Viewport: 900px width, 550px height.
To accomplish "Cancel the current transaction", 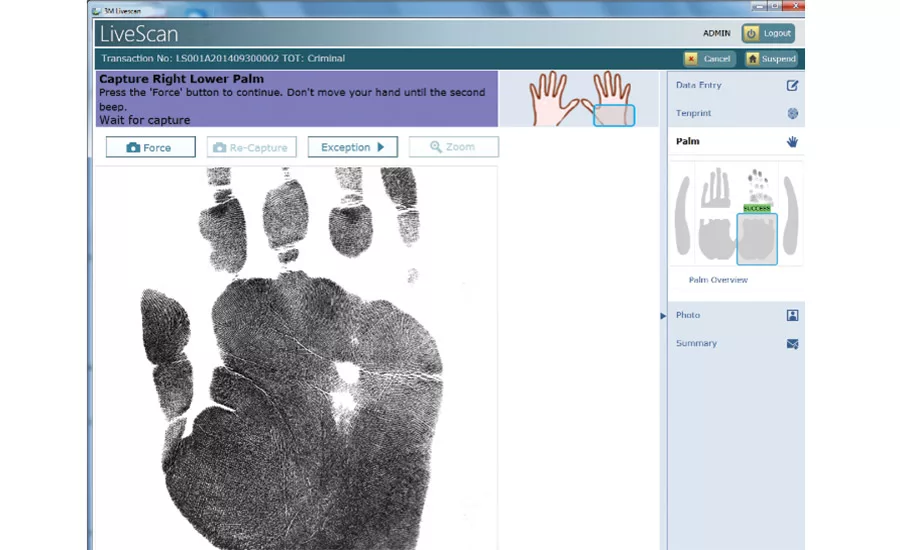I will (709, 59).
